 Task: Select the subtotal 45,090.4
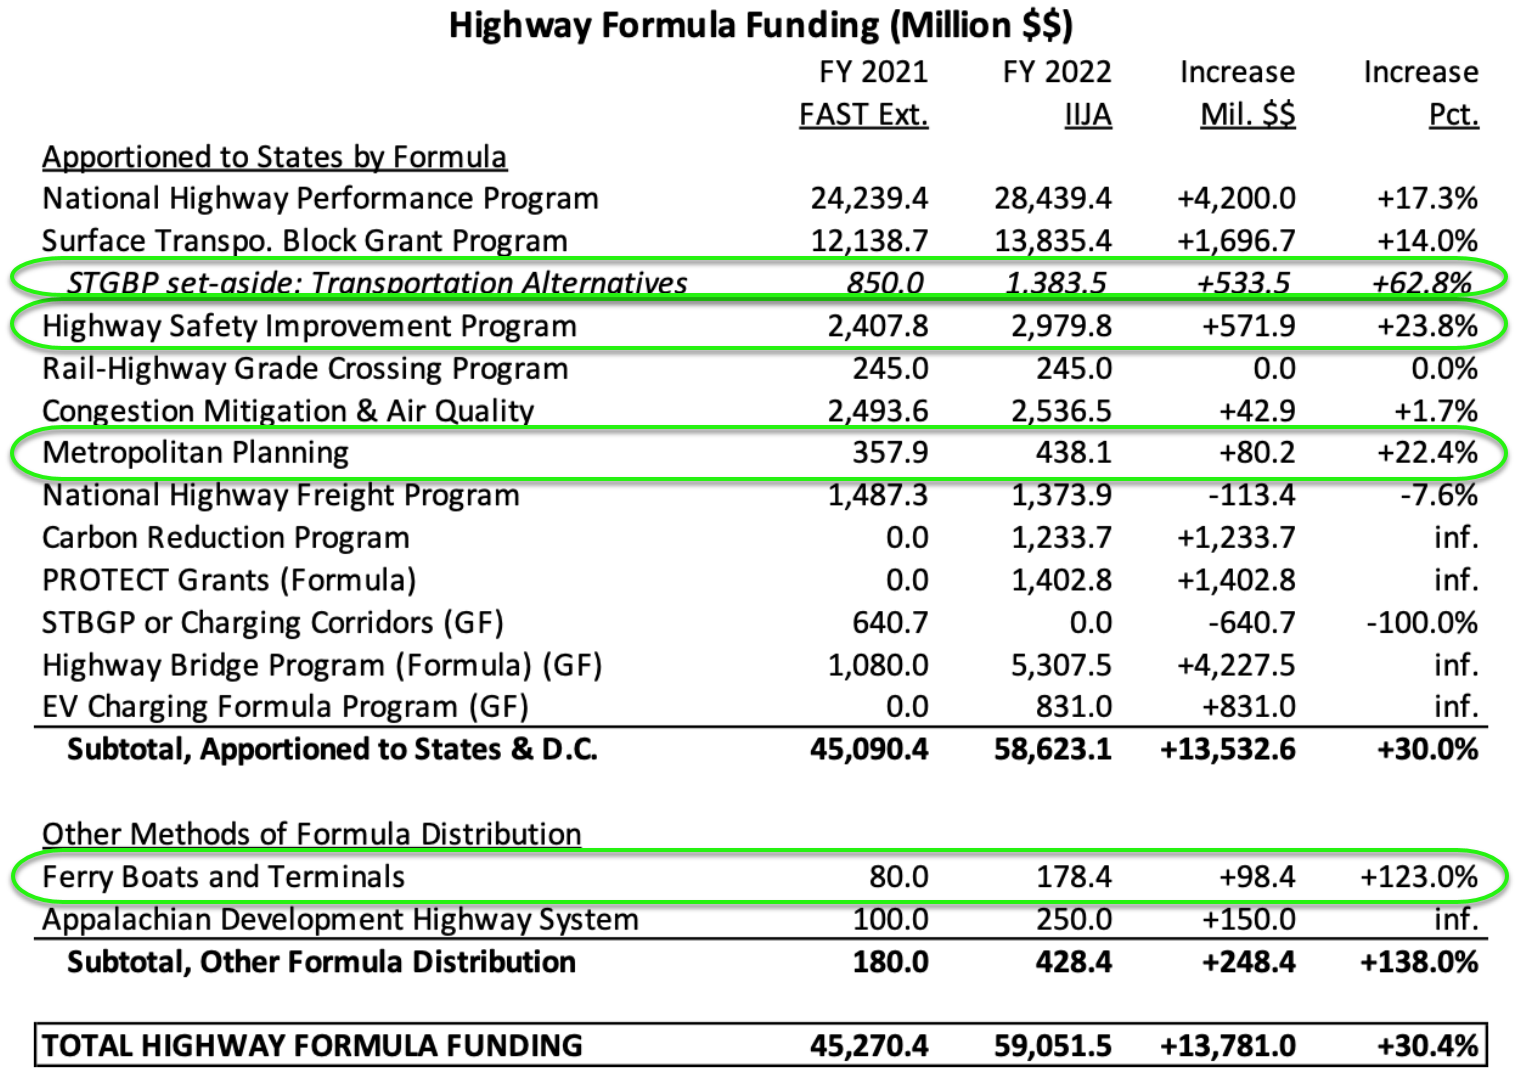[869, 749]
